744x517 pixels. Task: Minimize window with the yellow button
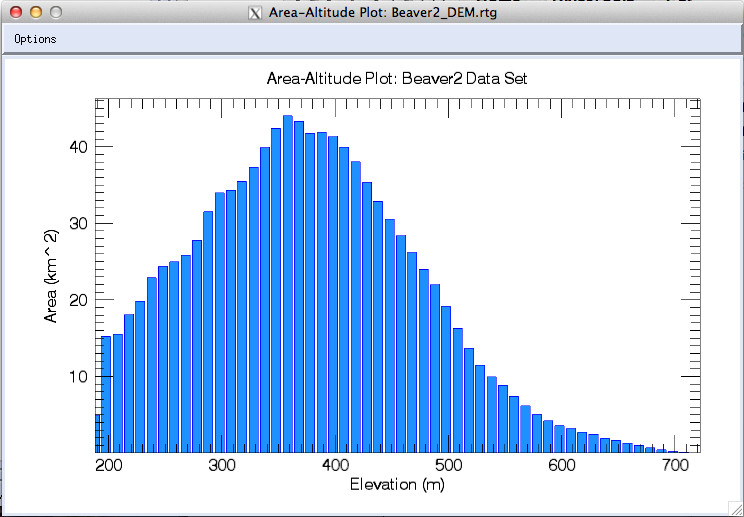(x=35, y=13)
